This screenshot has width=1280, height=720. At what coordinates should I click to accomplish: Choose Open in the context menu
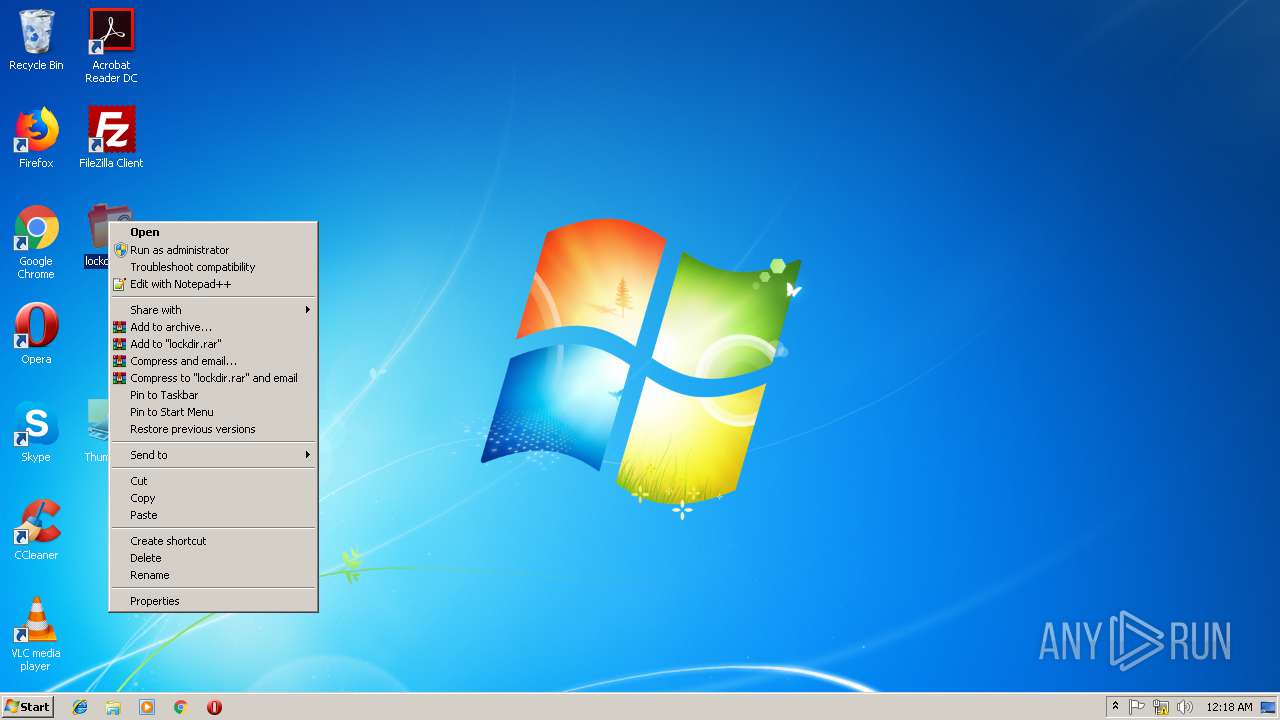tap(213, 232)
